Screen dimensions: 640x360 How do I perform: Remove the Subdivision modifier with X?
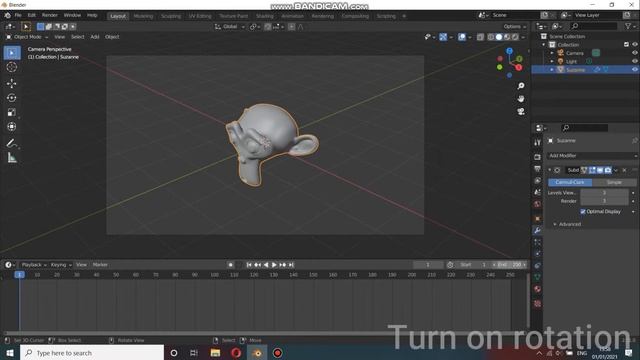click(x=624, y=170)
